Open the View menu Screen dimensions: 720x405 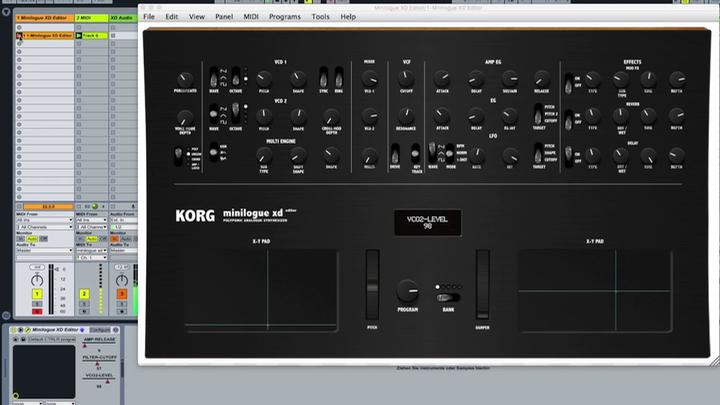click(x=197, y=17)
